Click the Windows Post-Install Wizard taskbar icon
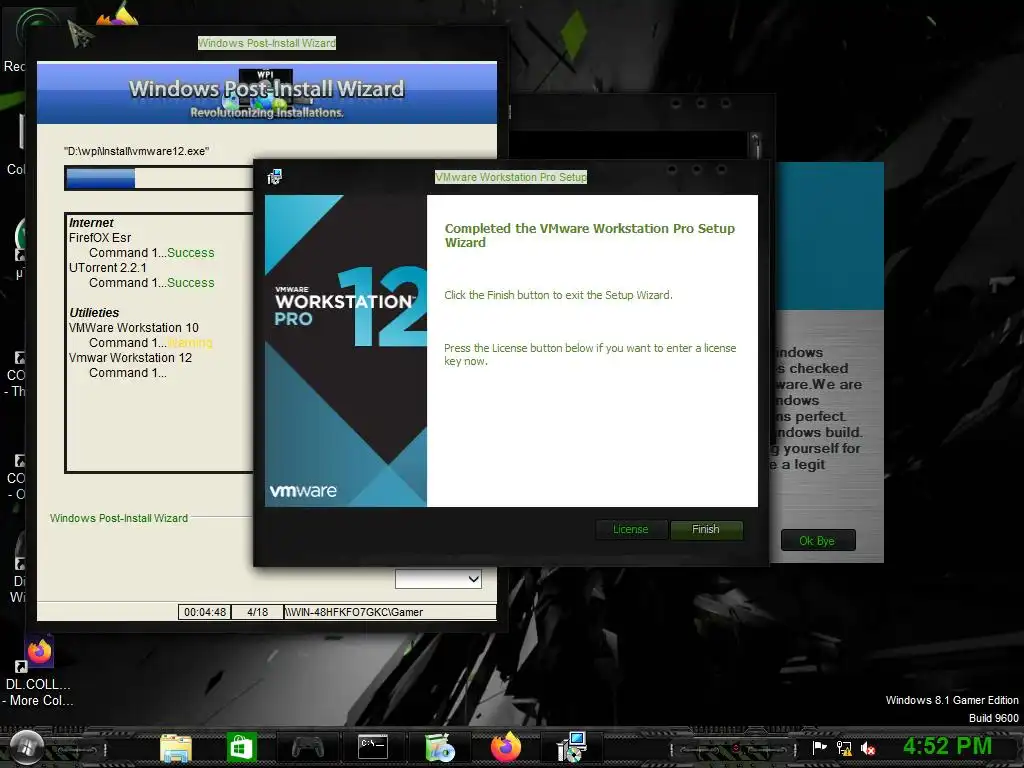Viewport: 1024px width, 768px height. tap(440, 748)
